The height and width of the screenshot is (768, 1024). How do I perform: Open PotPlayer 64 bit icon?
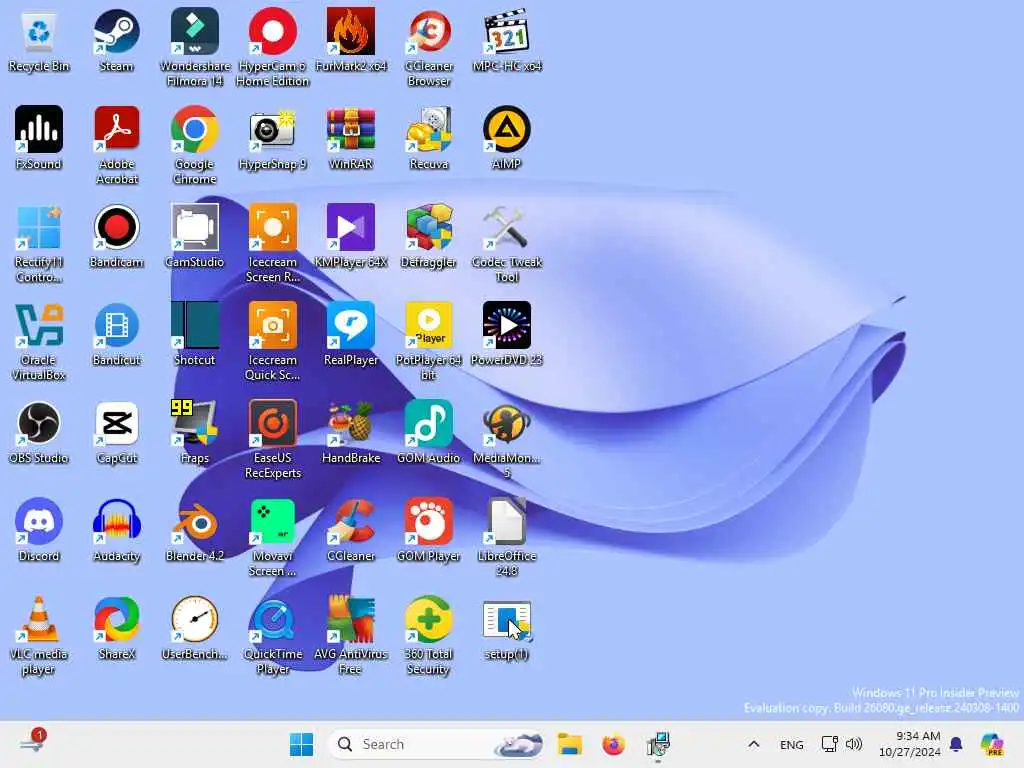coord(429,342)
